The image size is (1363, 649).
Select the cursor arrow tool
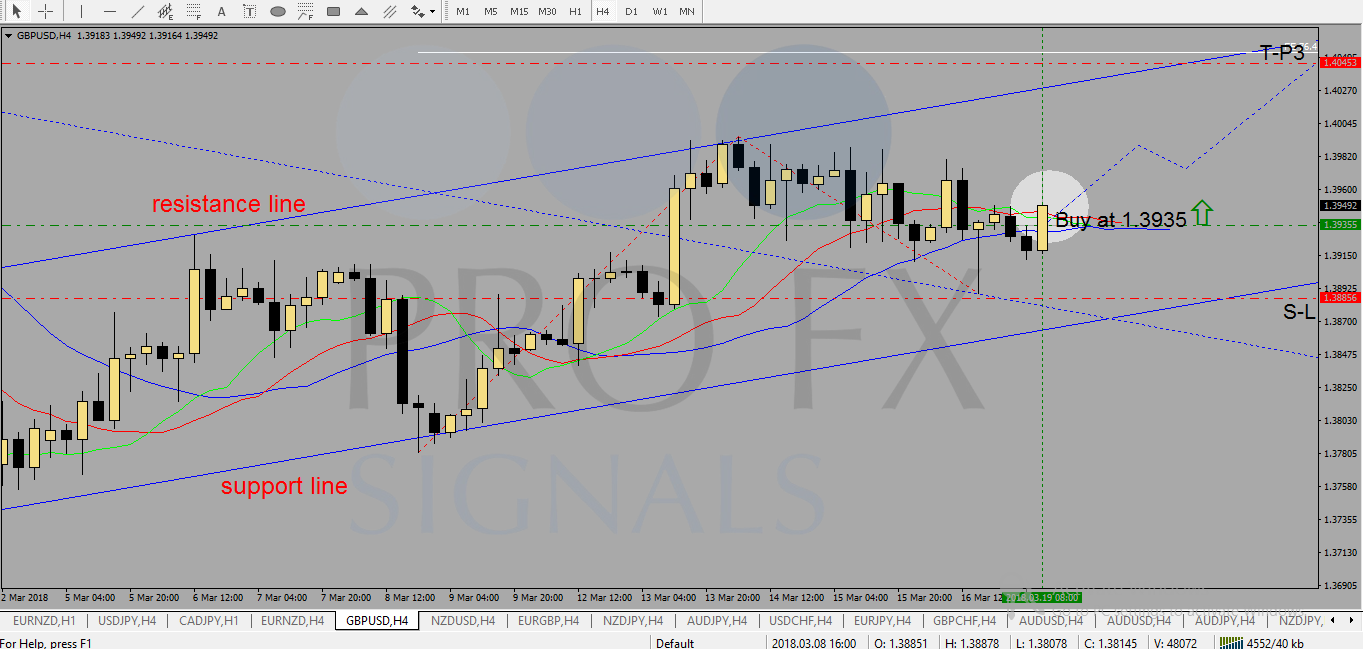[17, 11]
